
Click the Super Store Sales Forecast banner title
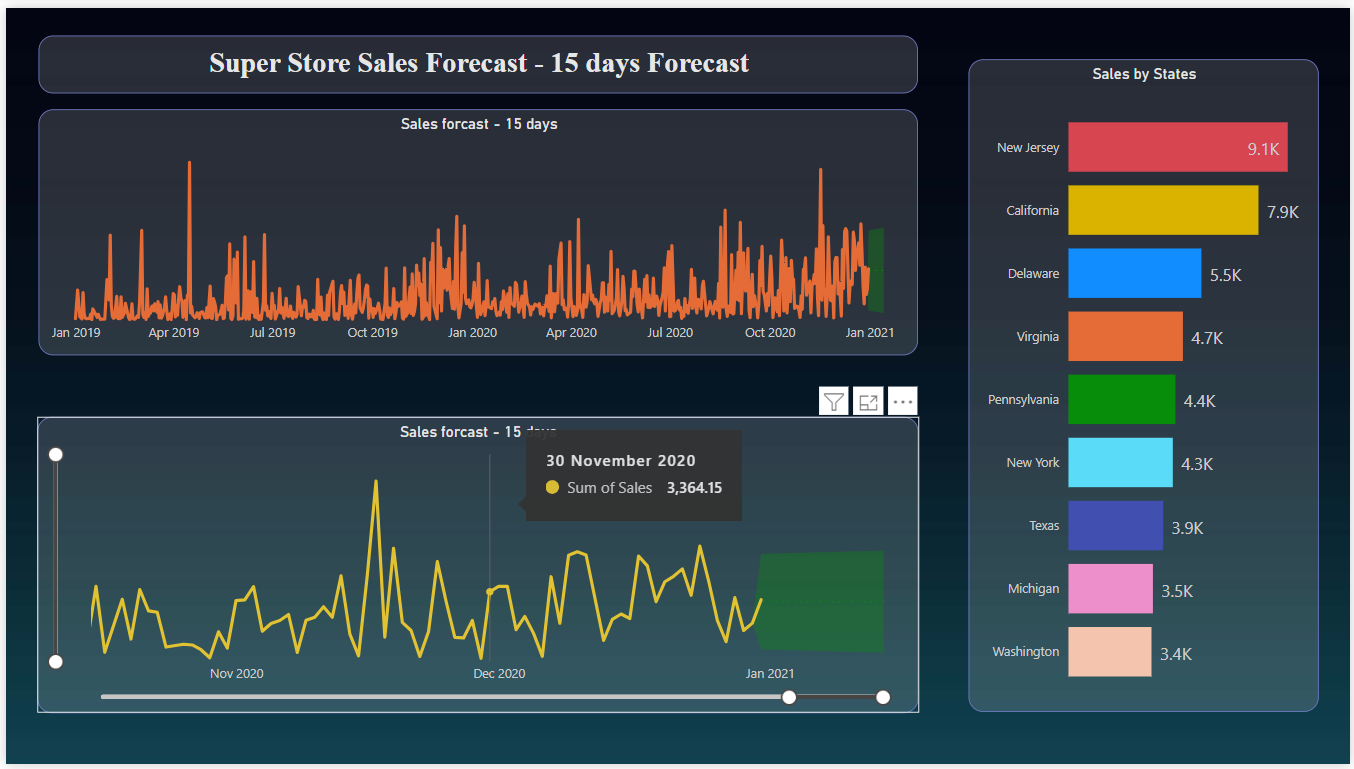coord(478,63)
